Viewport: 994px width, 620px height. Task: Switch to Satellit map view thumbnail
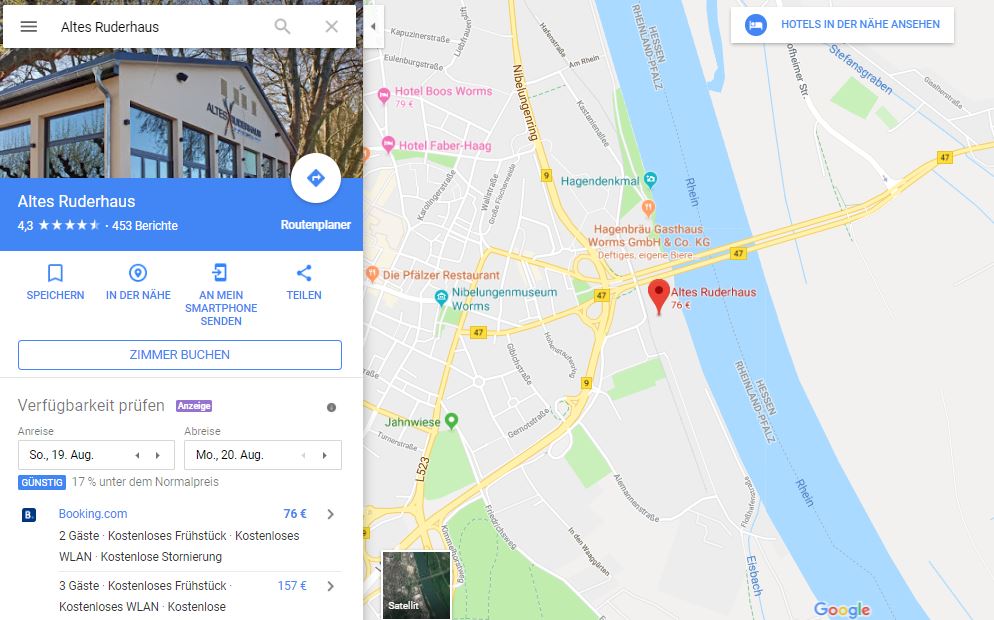(416, 584)
